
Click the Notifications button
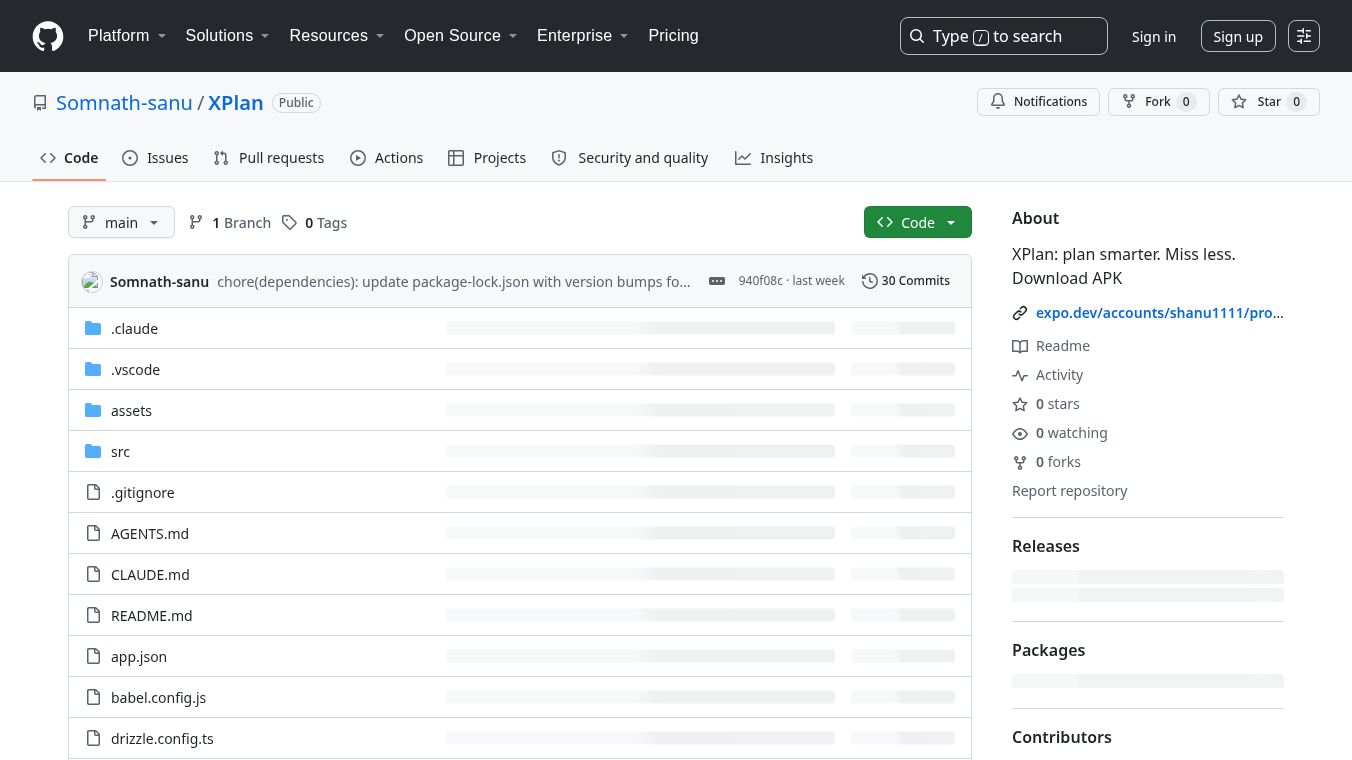[x=1038, y=102]
